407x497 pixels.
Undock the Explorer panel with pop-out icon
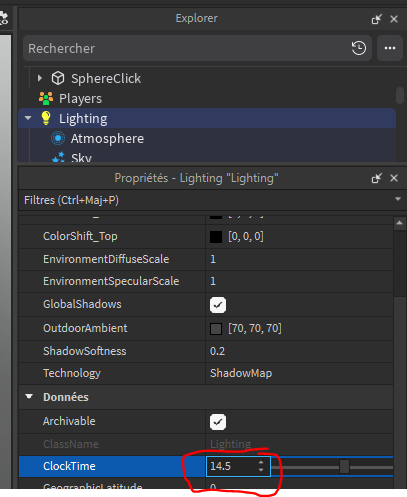[376, 19]
